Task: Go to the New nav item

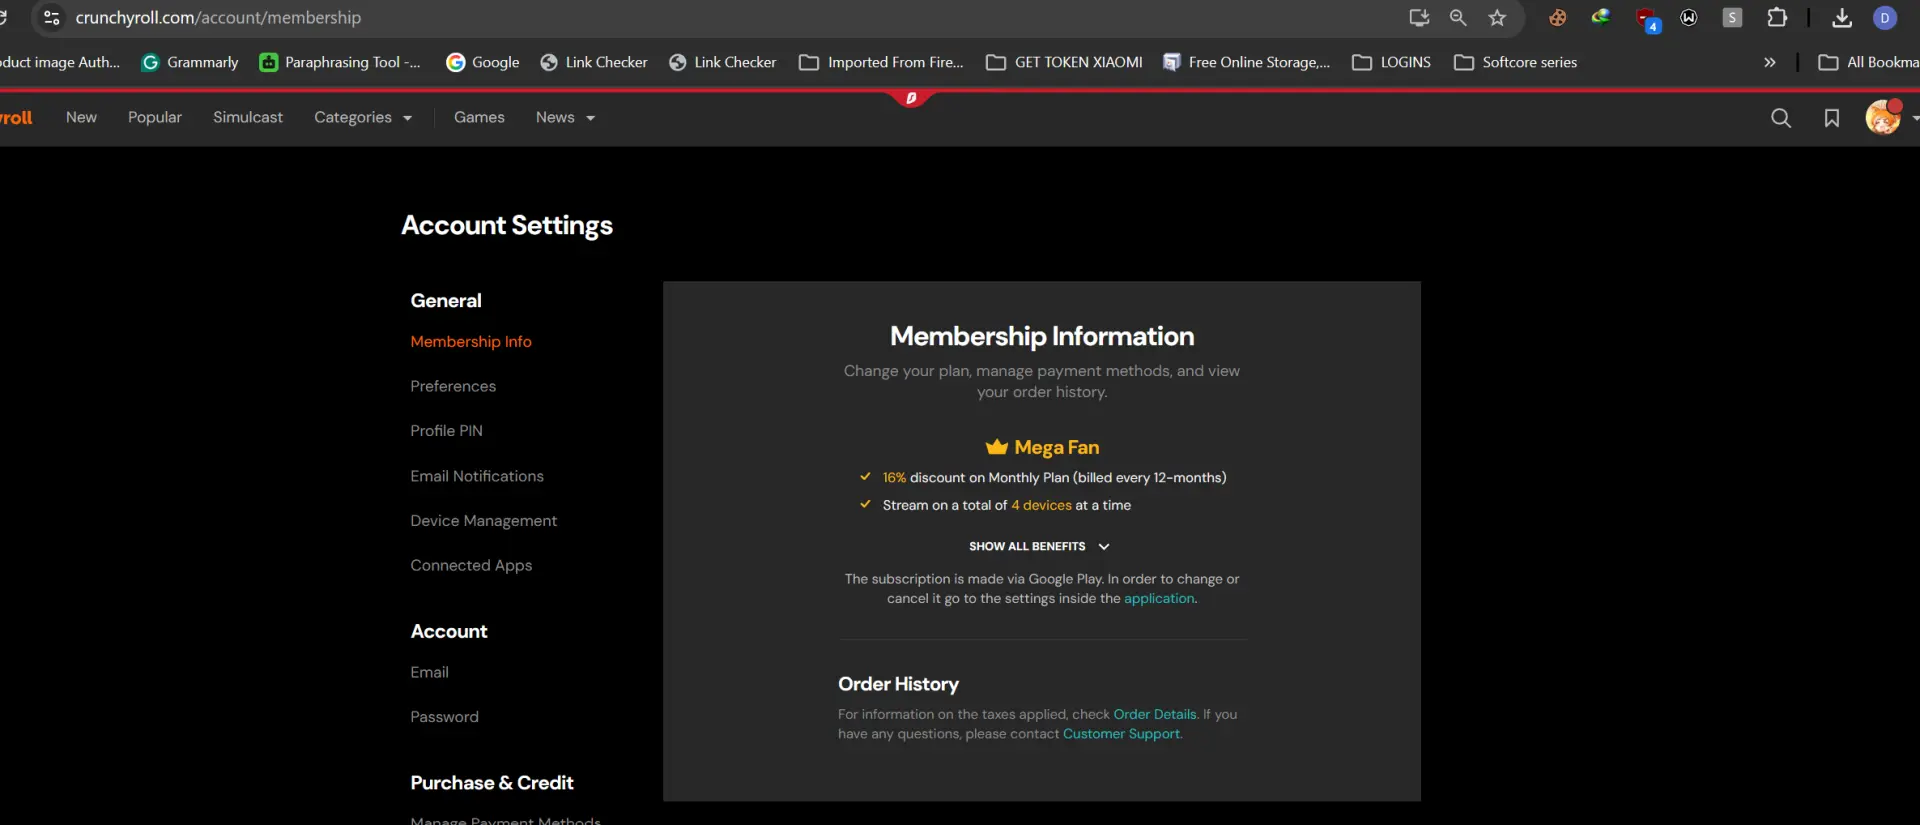Action: pos(81,117)
